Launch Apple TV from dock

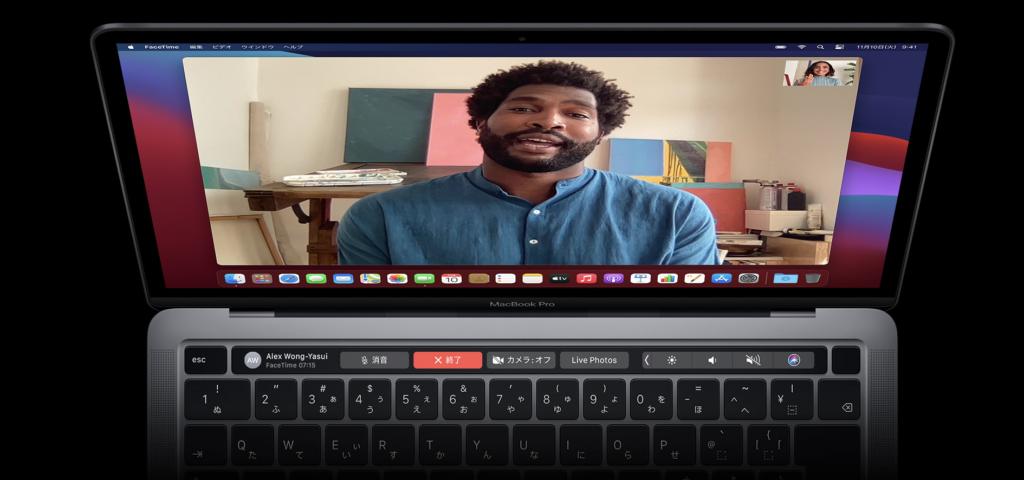(x=560, y=278)
